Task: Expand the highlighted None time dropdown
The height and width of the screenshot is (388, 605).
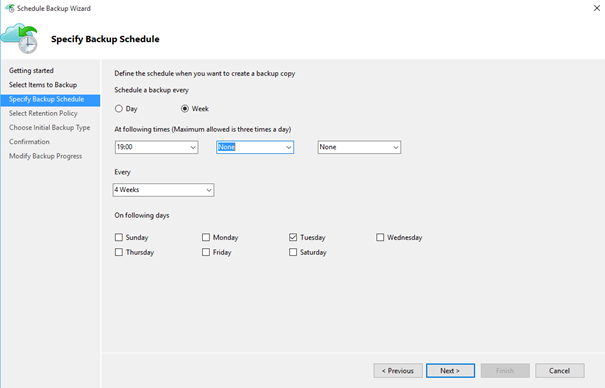Action: (255, 147)
